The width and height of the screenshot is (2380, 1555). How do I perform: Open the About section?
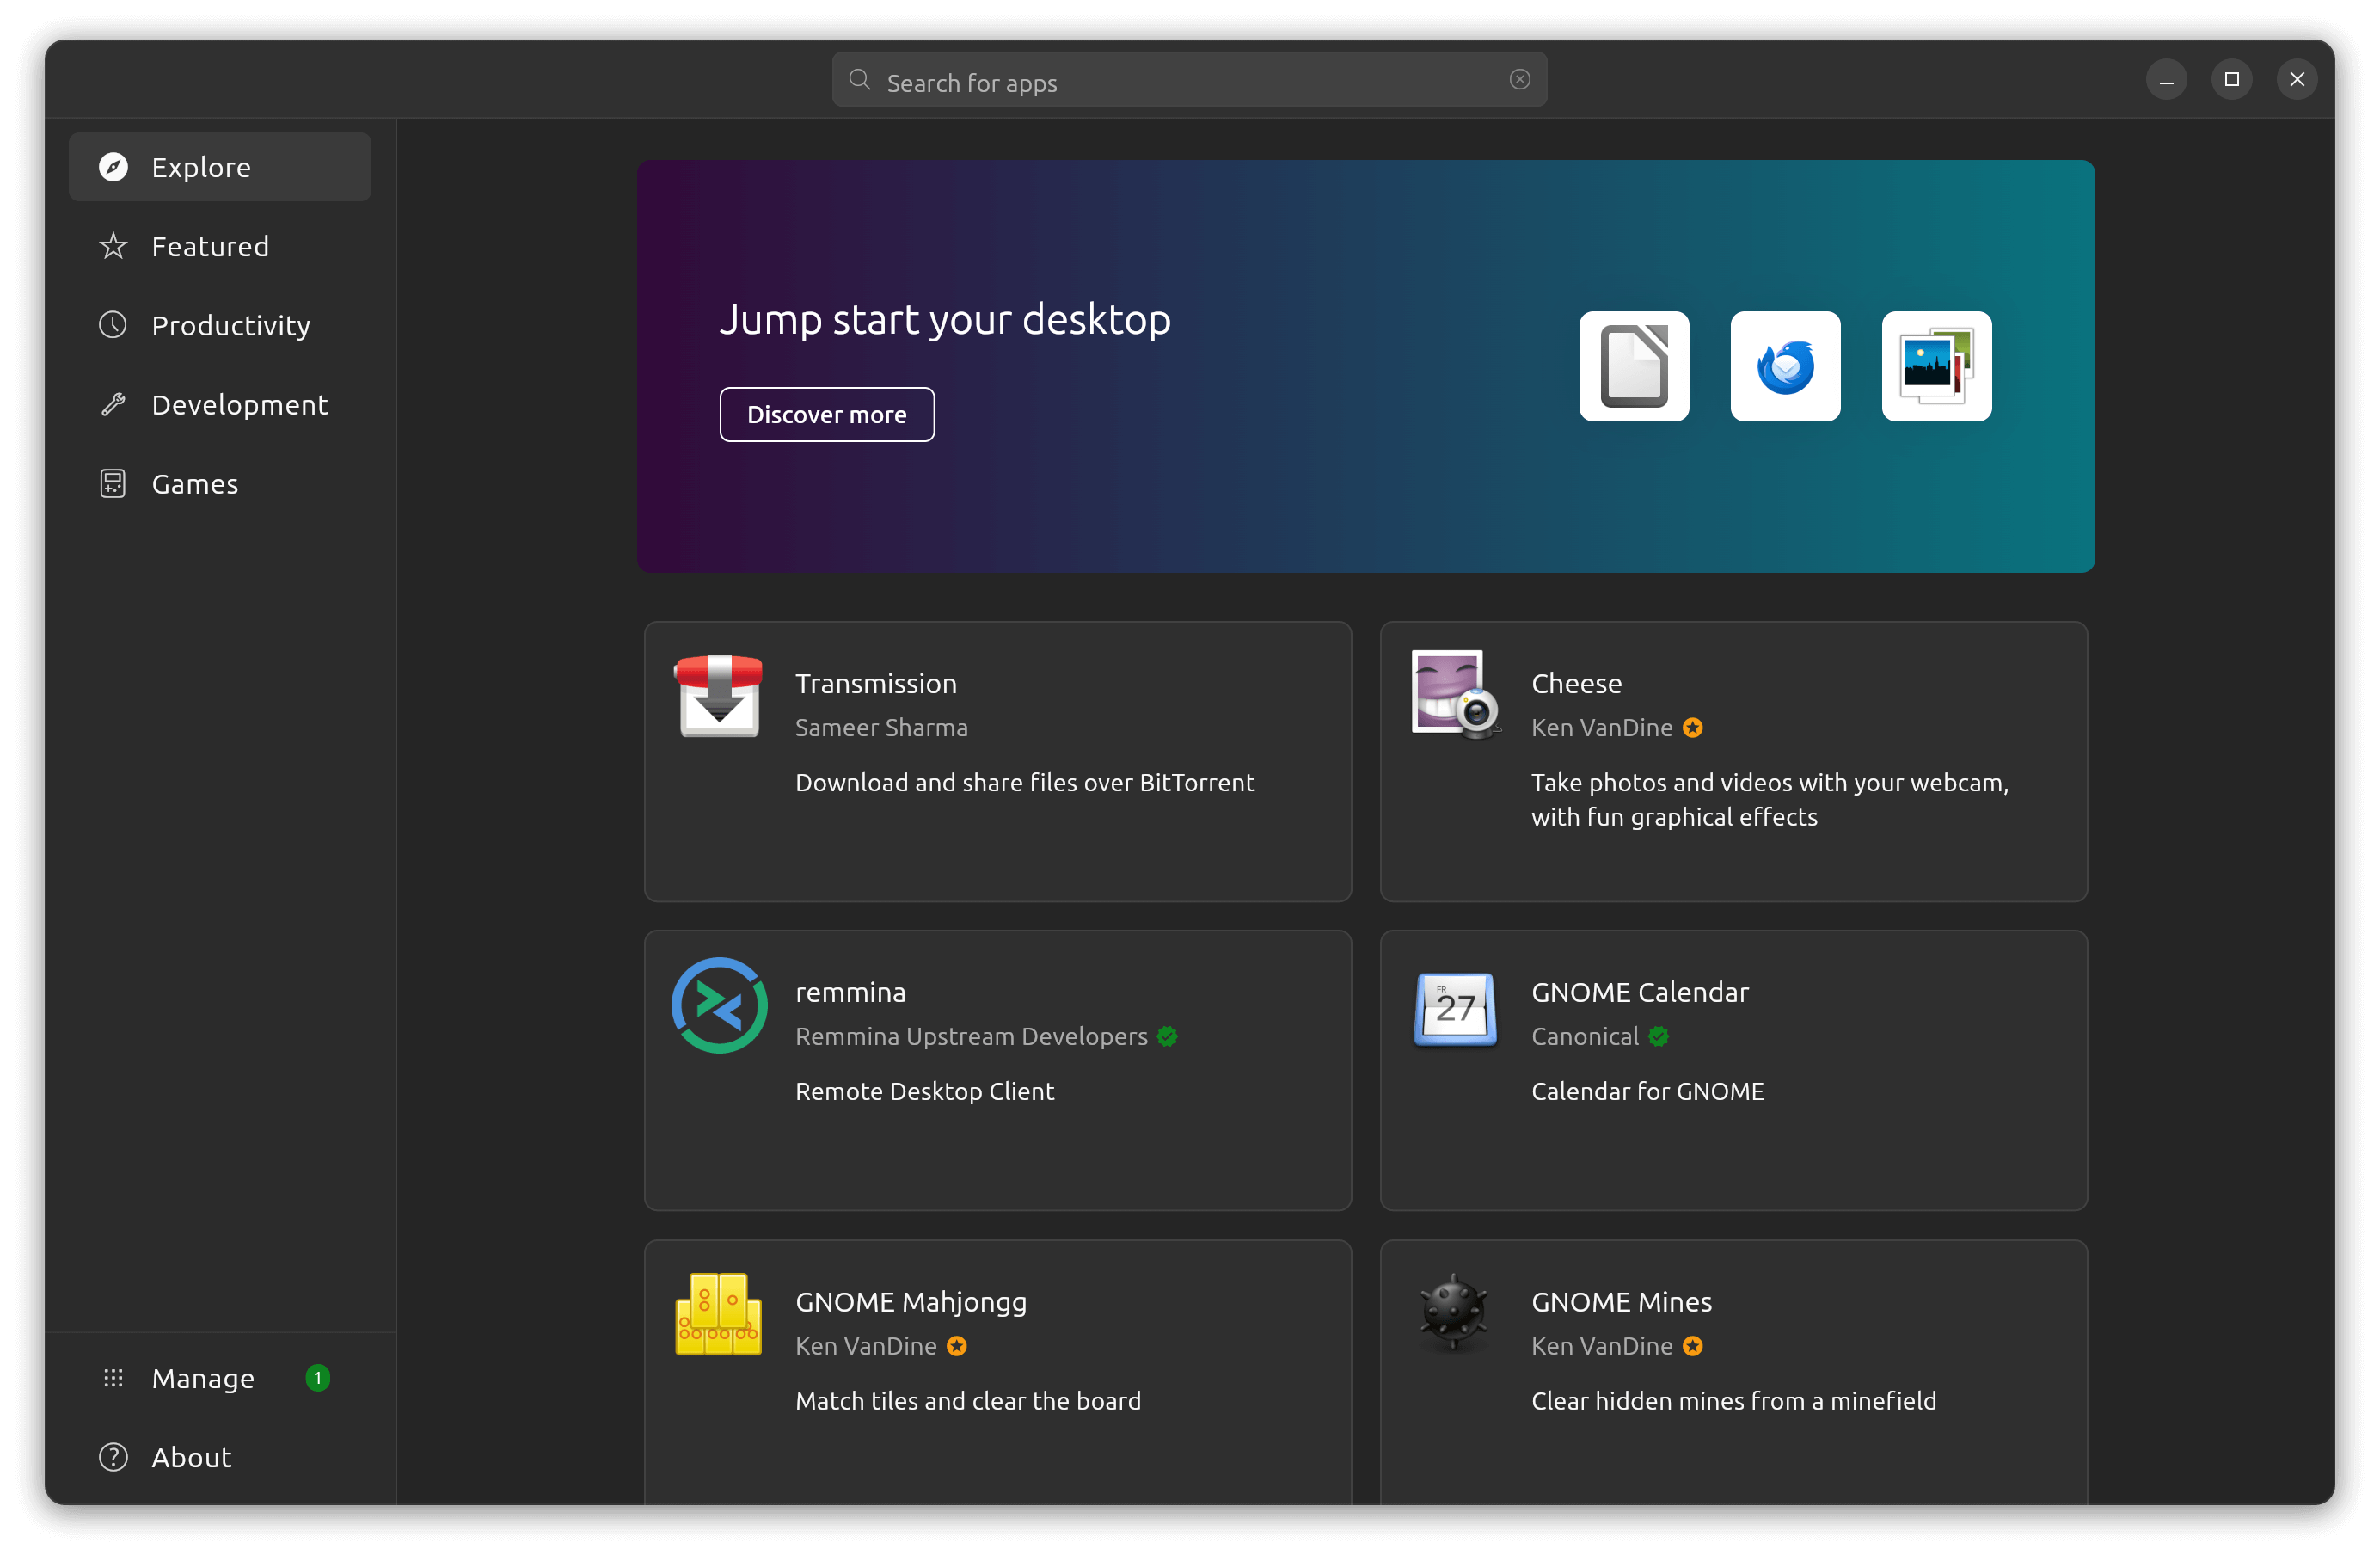190,1457
